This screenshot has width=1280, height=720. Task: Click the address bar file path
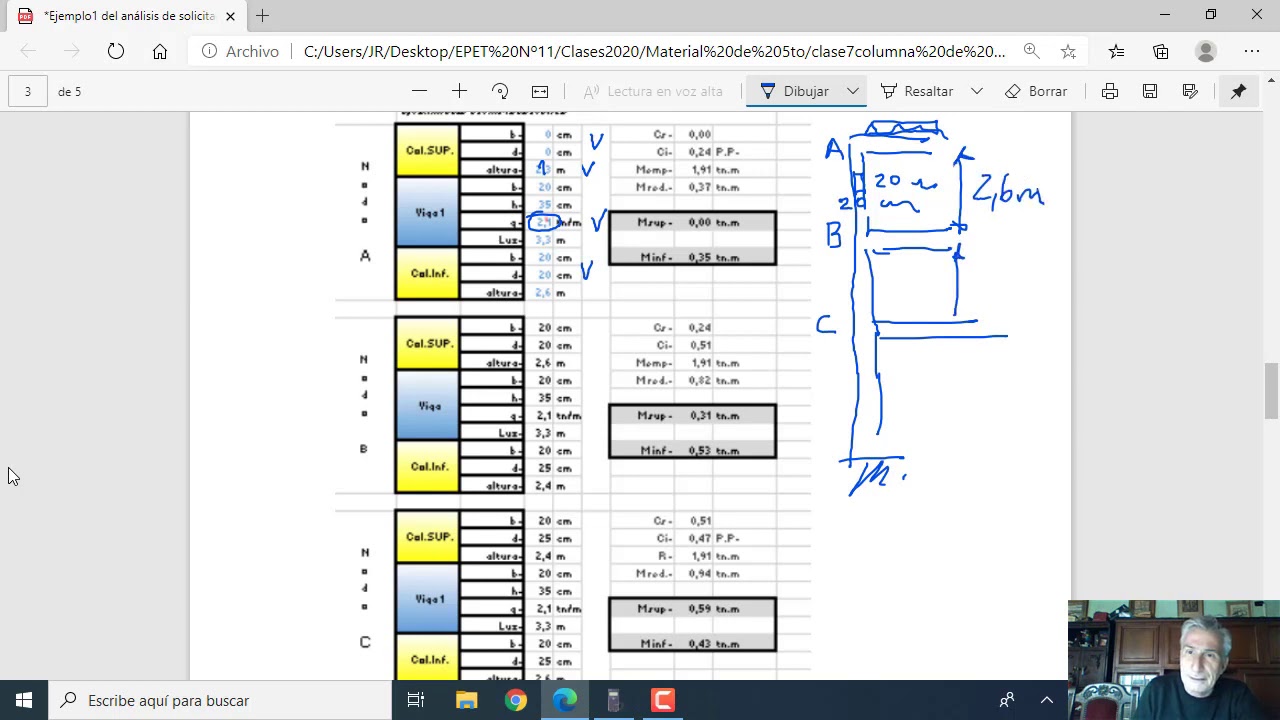654,51
